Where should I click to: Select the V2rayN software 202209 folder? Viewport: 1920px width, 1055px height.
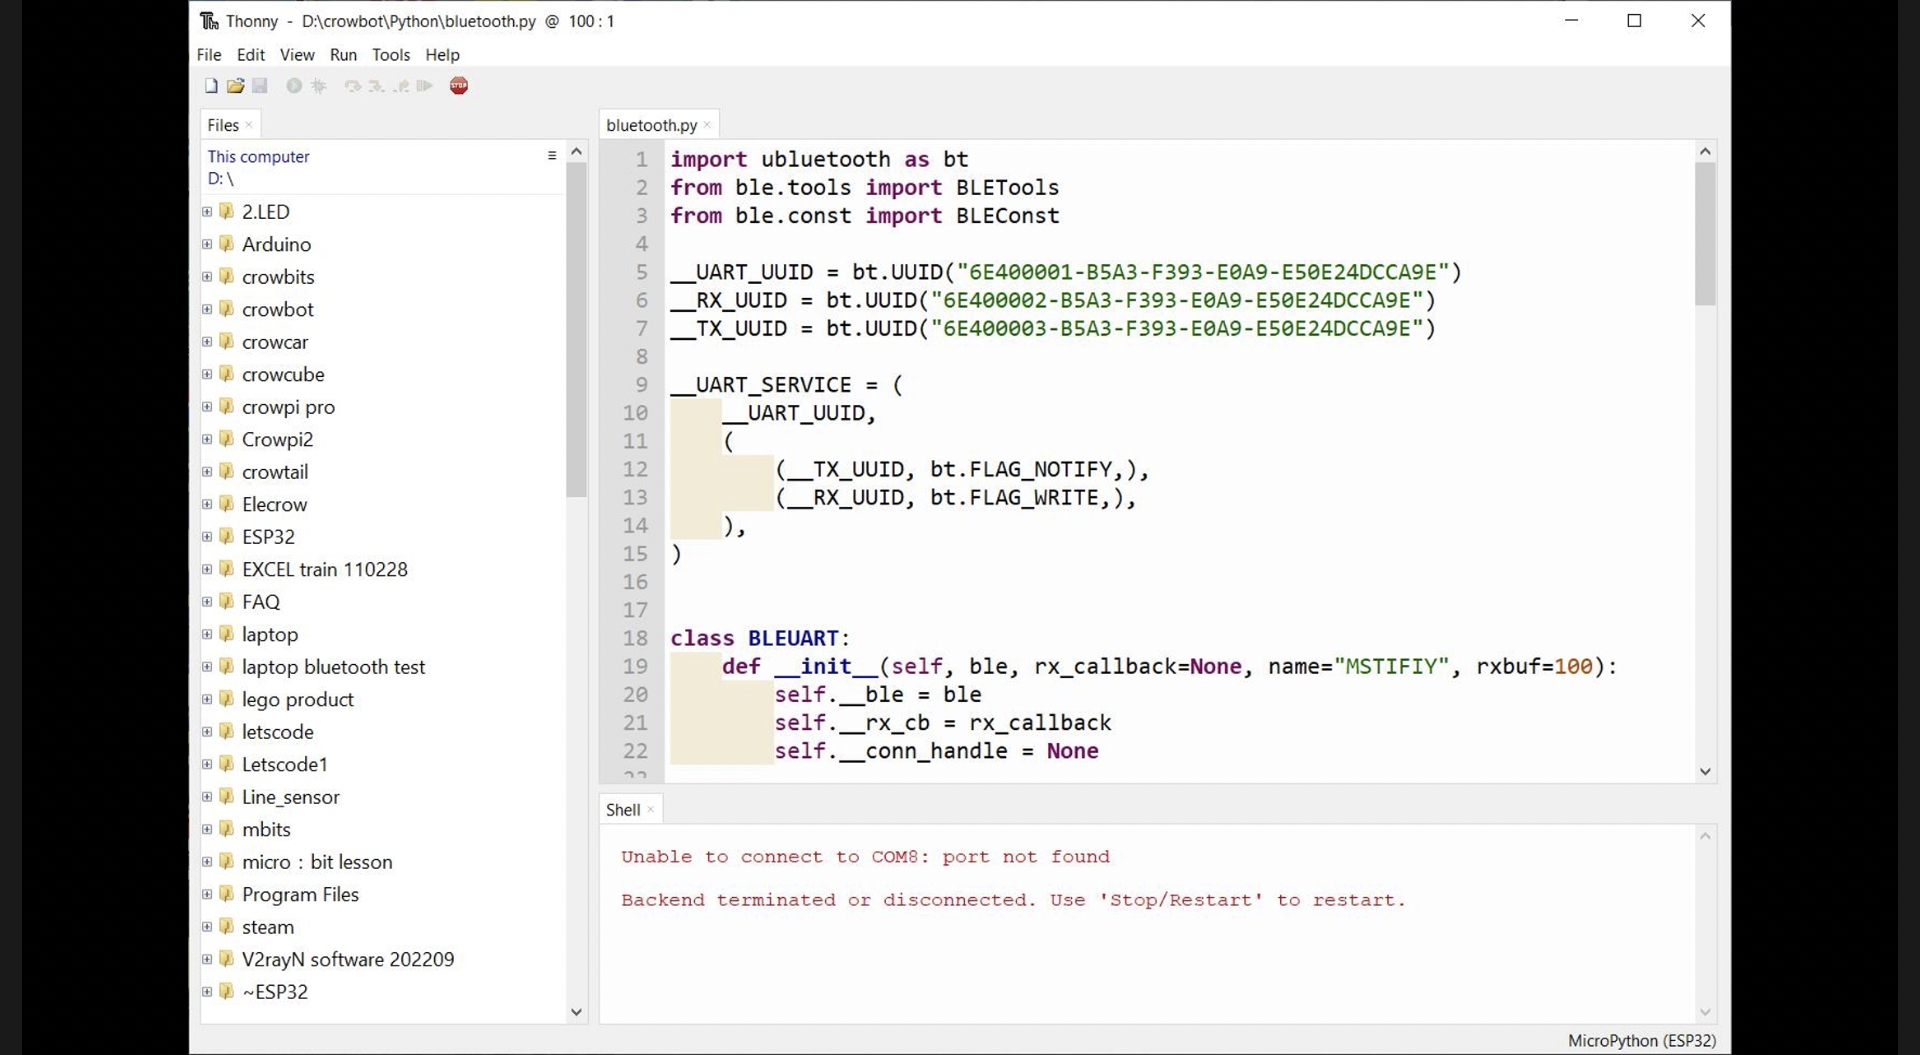tap(348, 959)
